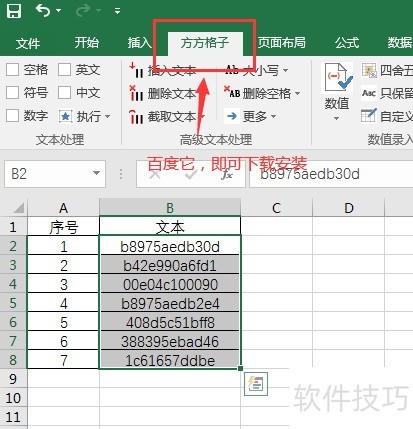The image size is (413, 429).
Task: Click the 截取文本 icon
Action: (137, 117)
